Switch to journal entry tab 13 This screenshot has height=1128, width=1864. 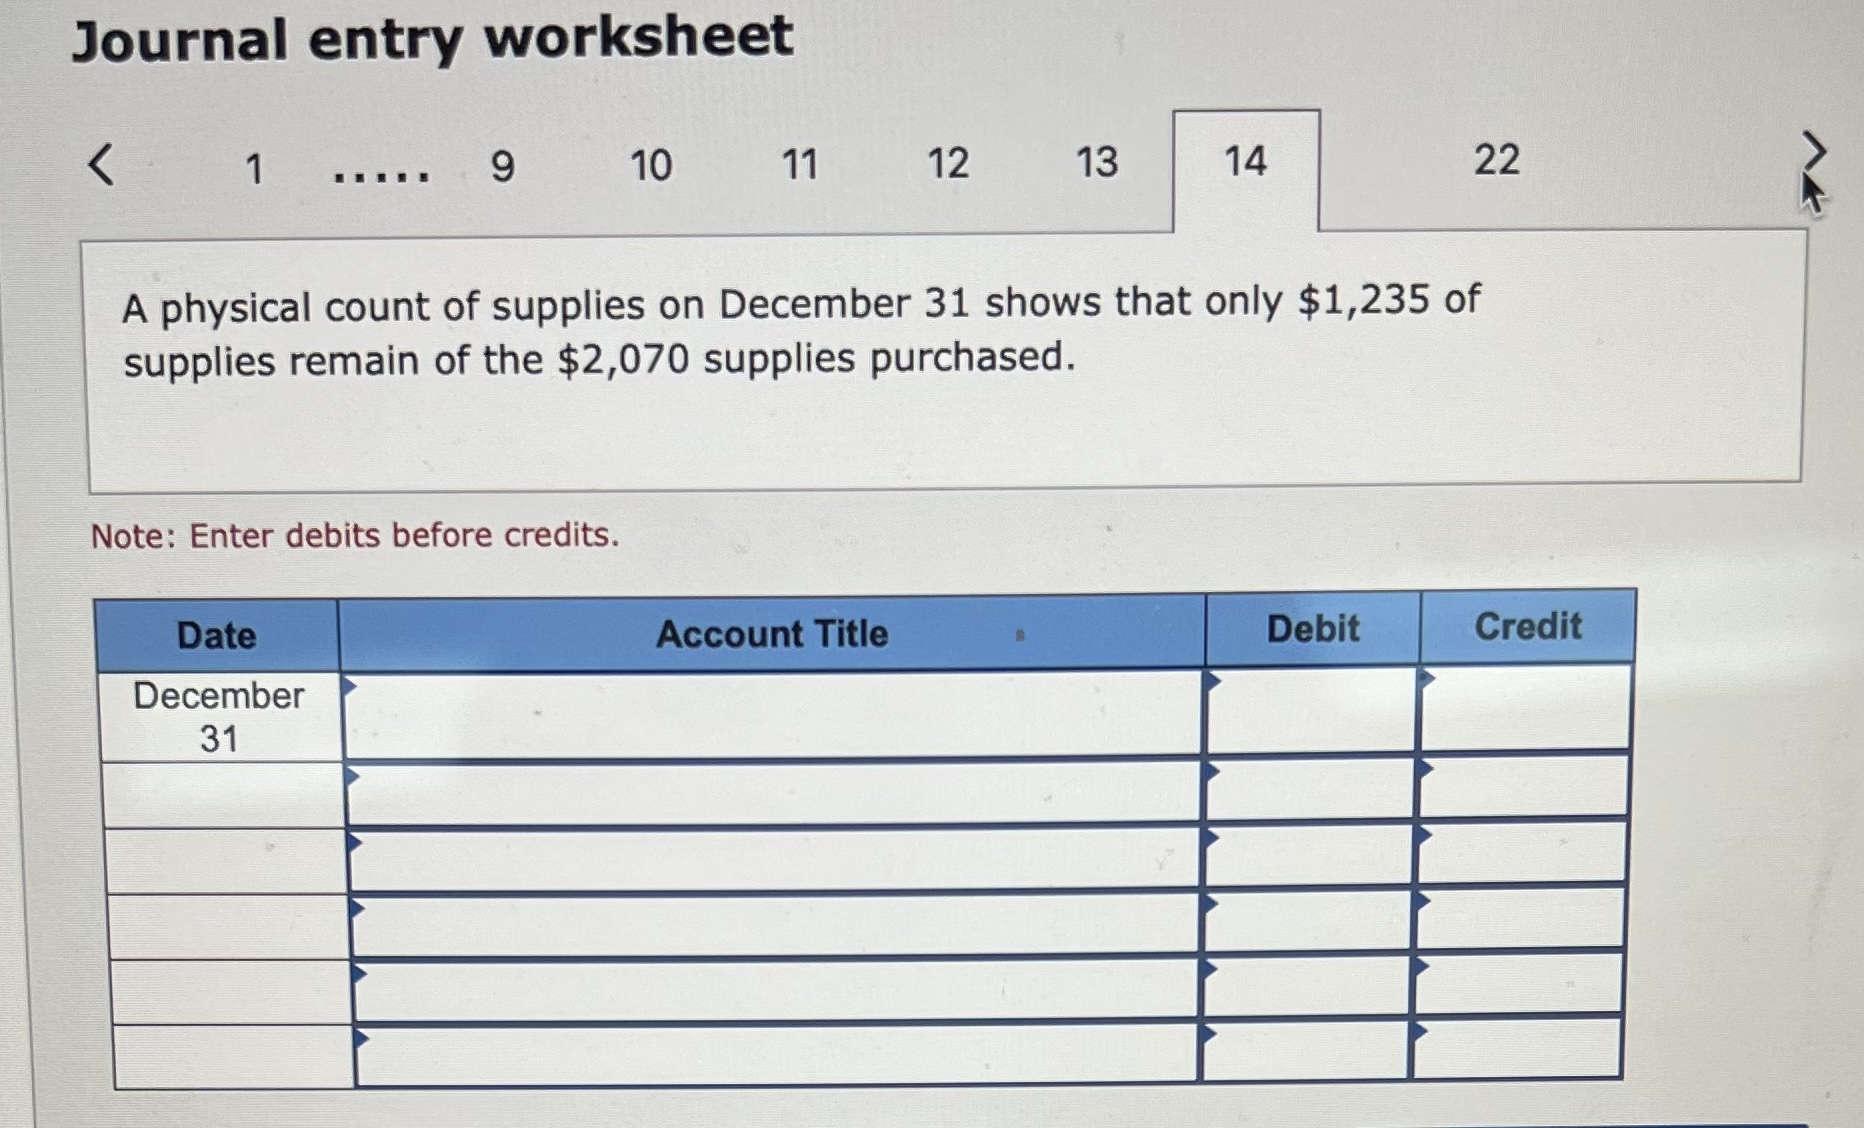click(x=1096, y=165)
